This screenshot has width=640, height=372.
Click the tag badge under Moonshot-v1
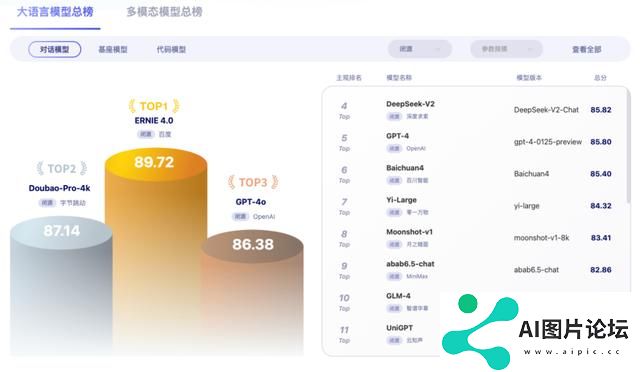394,244
